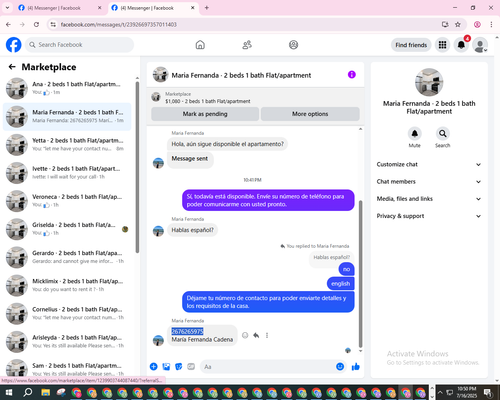Open Micklimix conversation in list
Image resolution: width=500 pixels, height=400 pixels.
67,285
